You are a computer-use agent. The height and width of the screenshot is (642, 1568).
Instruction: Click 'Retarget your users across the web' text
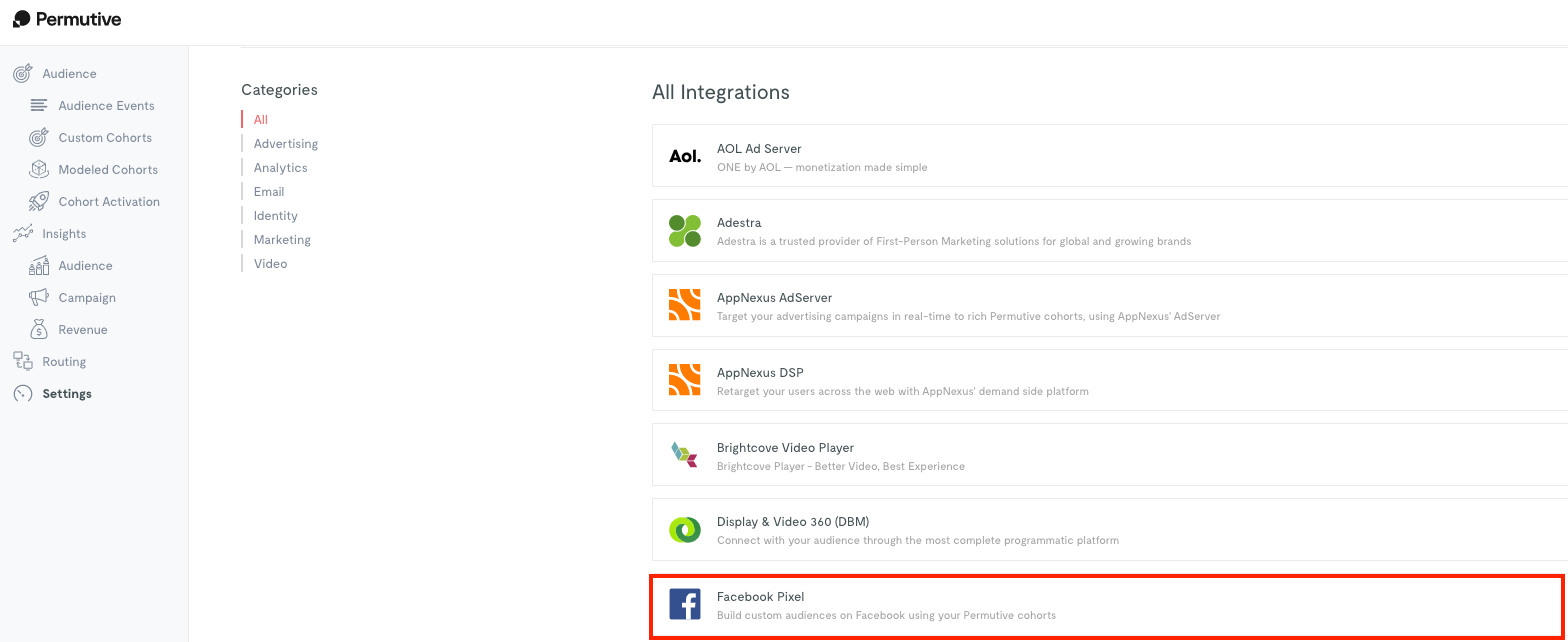[x=903, y=391]
